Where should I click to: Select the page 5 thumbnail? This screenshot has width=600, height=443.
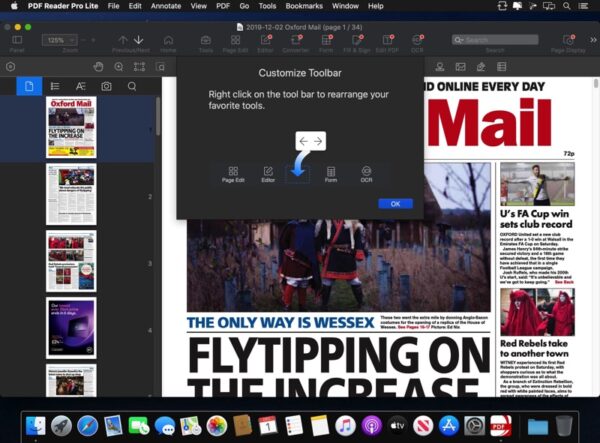pos(71,380)
